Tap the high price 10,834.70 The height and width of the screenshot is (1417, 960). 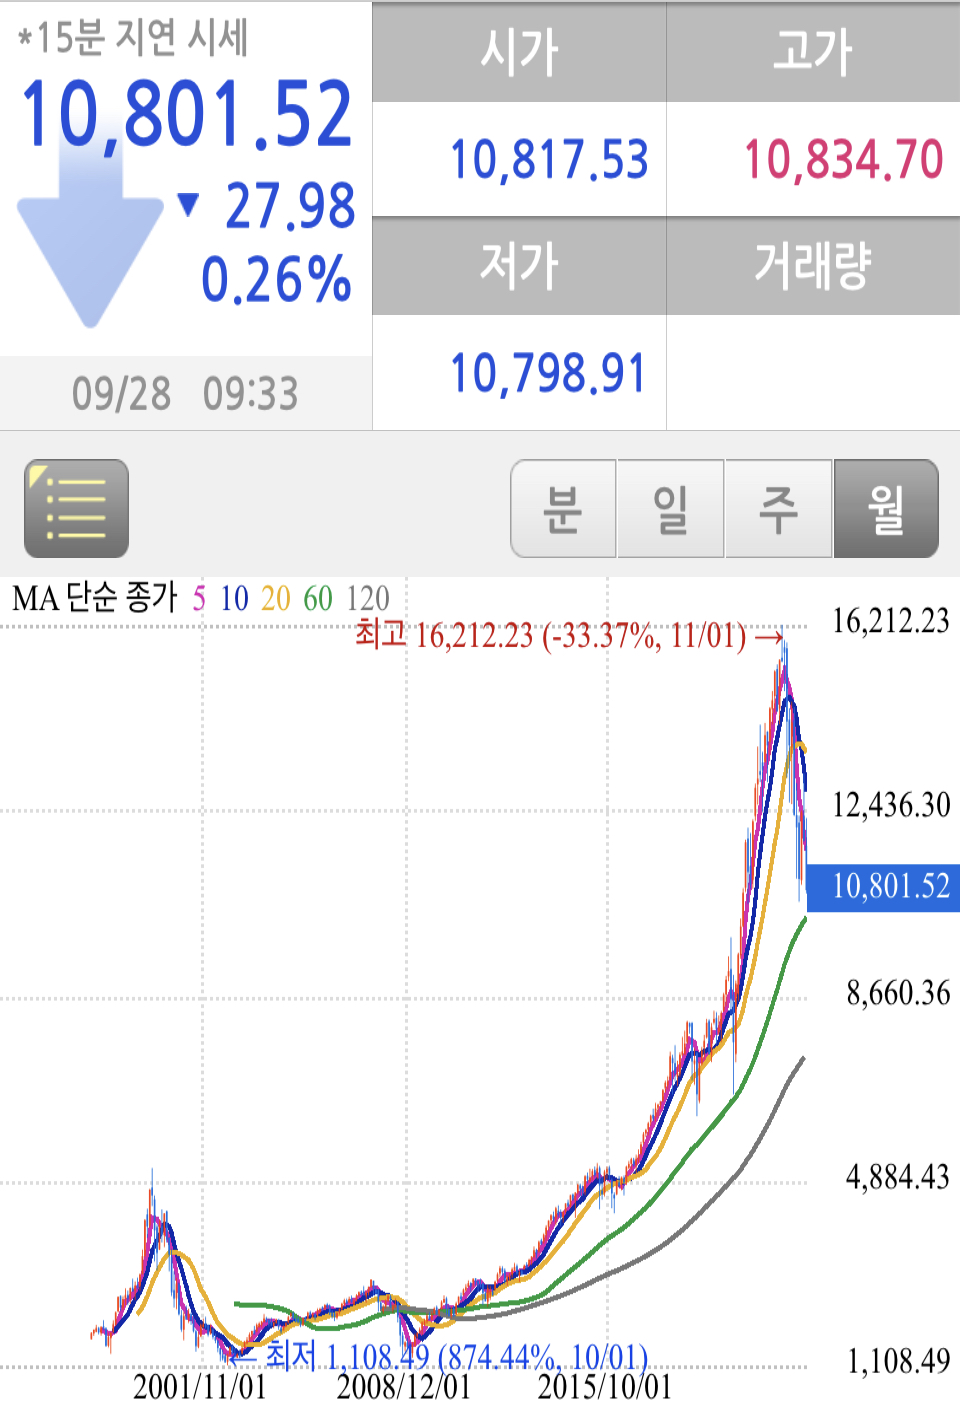pyautogui.click(x=844, y=160)
